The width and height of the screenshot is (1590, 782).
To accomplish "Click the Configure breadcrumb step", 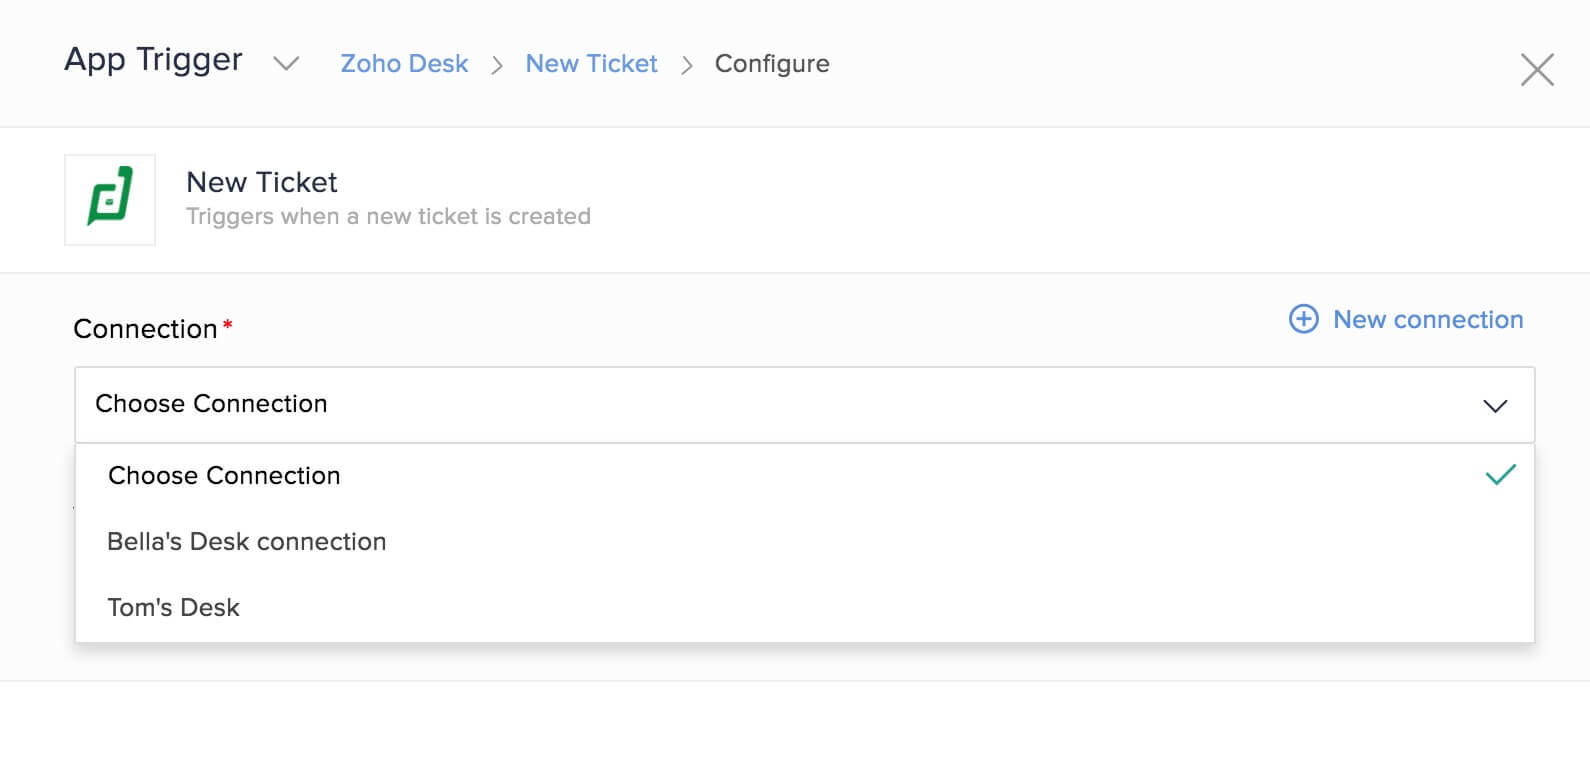I will click(x=772, y=64).
